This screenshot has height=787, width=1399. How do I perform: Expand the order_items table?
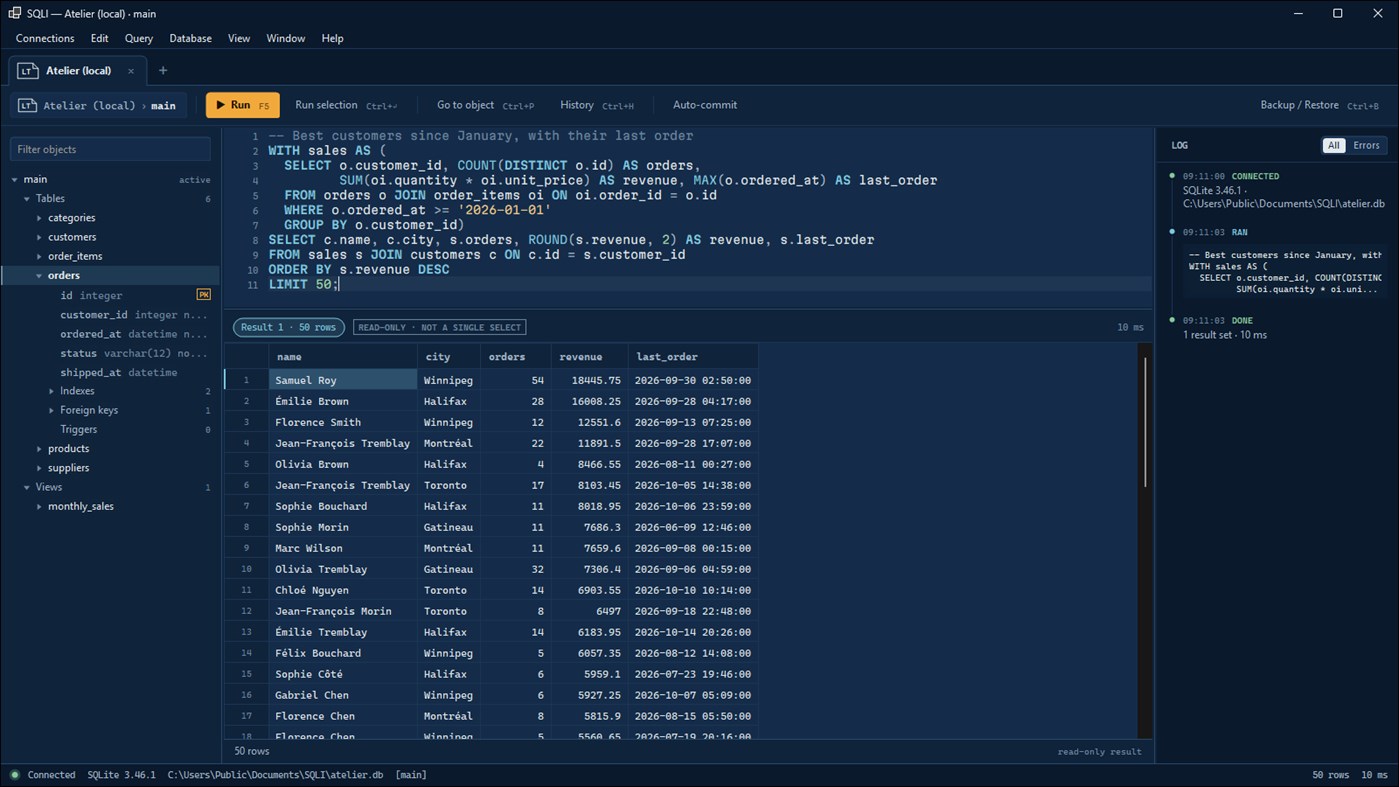40,256
